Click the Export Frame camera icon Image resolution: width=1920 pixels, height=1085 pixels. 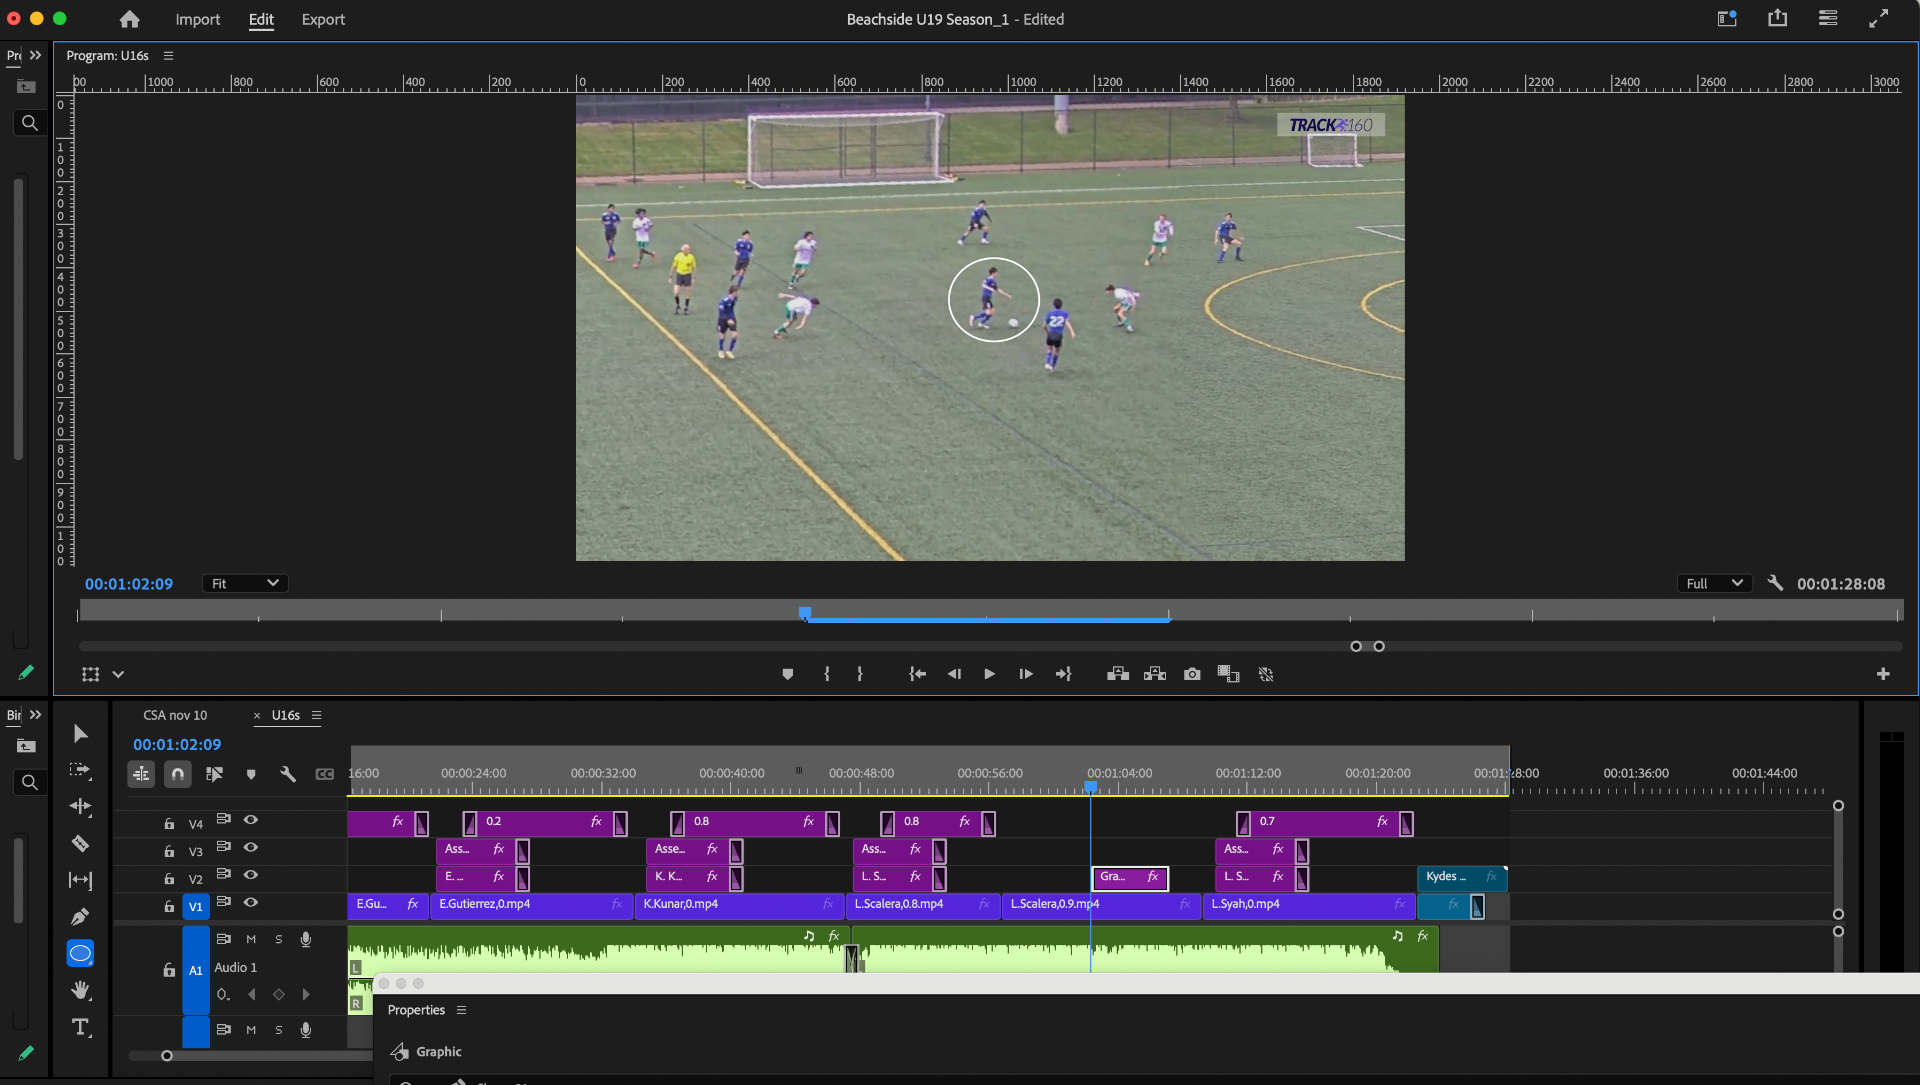pyautogui.click(x=1191, y=674)
